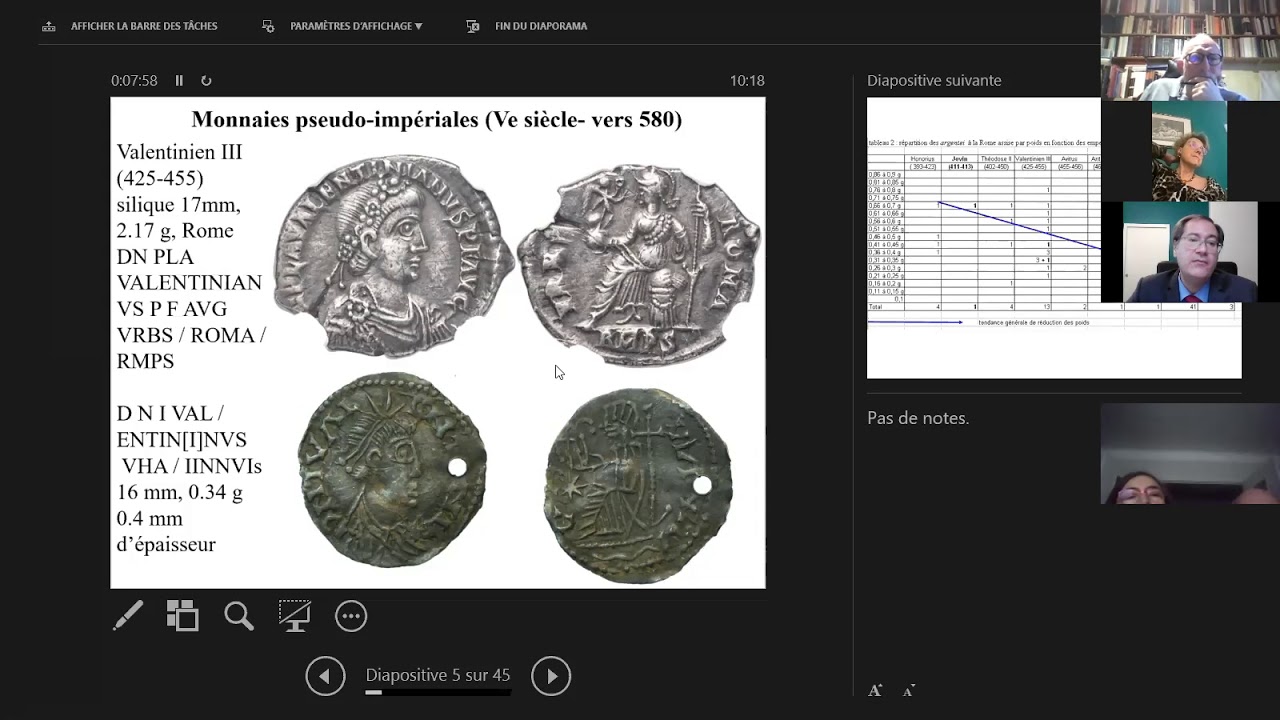Advance to next slide arrow
Screen dimensions: 1280x720
point(551,676)
